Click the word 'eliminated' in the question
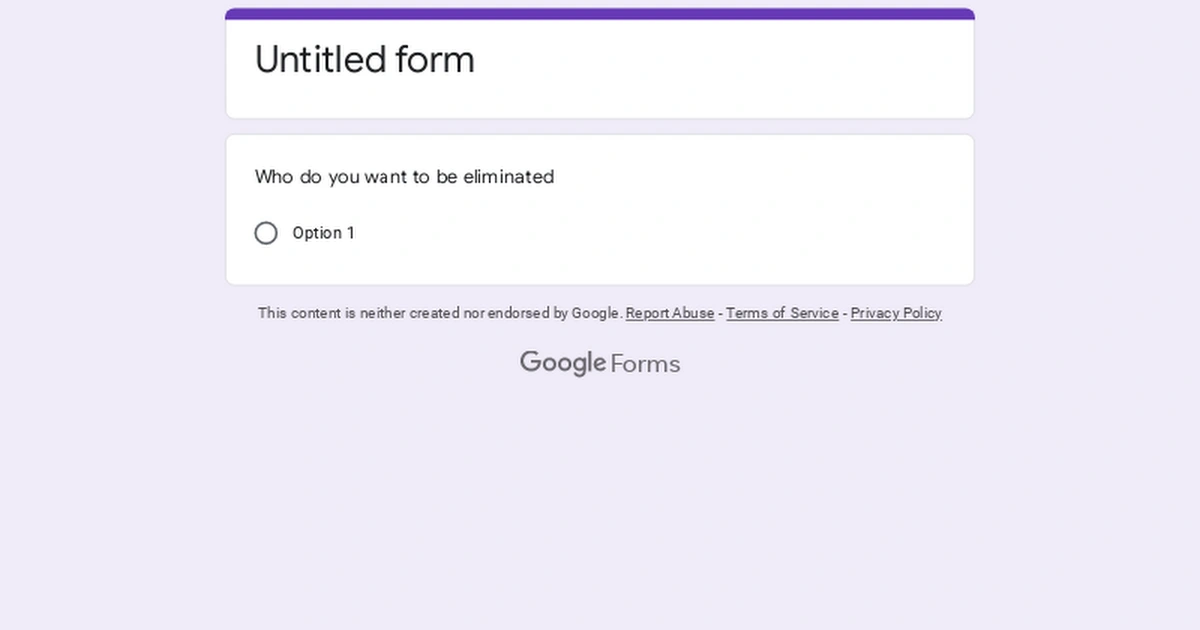 click(508, 177)
